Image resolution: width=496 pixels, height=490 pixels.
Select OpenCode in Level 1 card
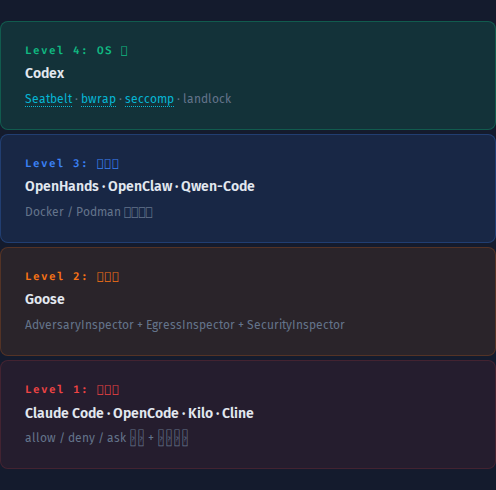(146, 413)
